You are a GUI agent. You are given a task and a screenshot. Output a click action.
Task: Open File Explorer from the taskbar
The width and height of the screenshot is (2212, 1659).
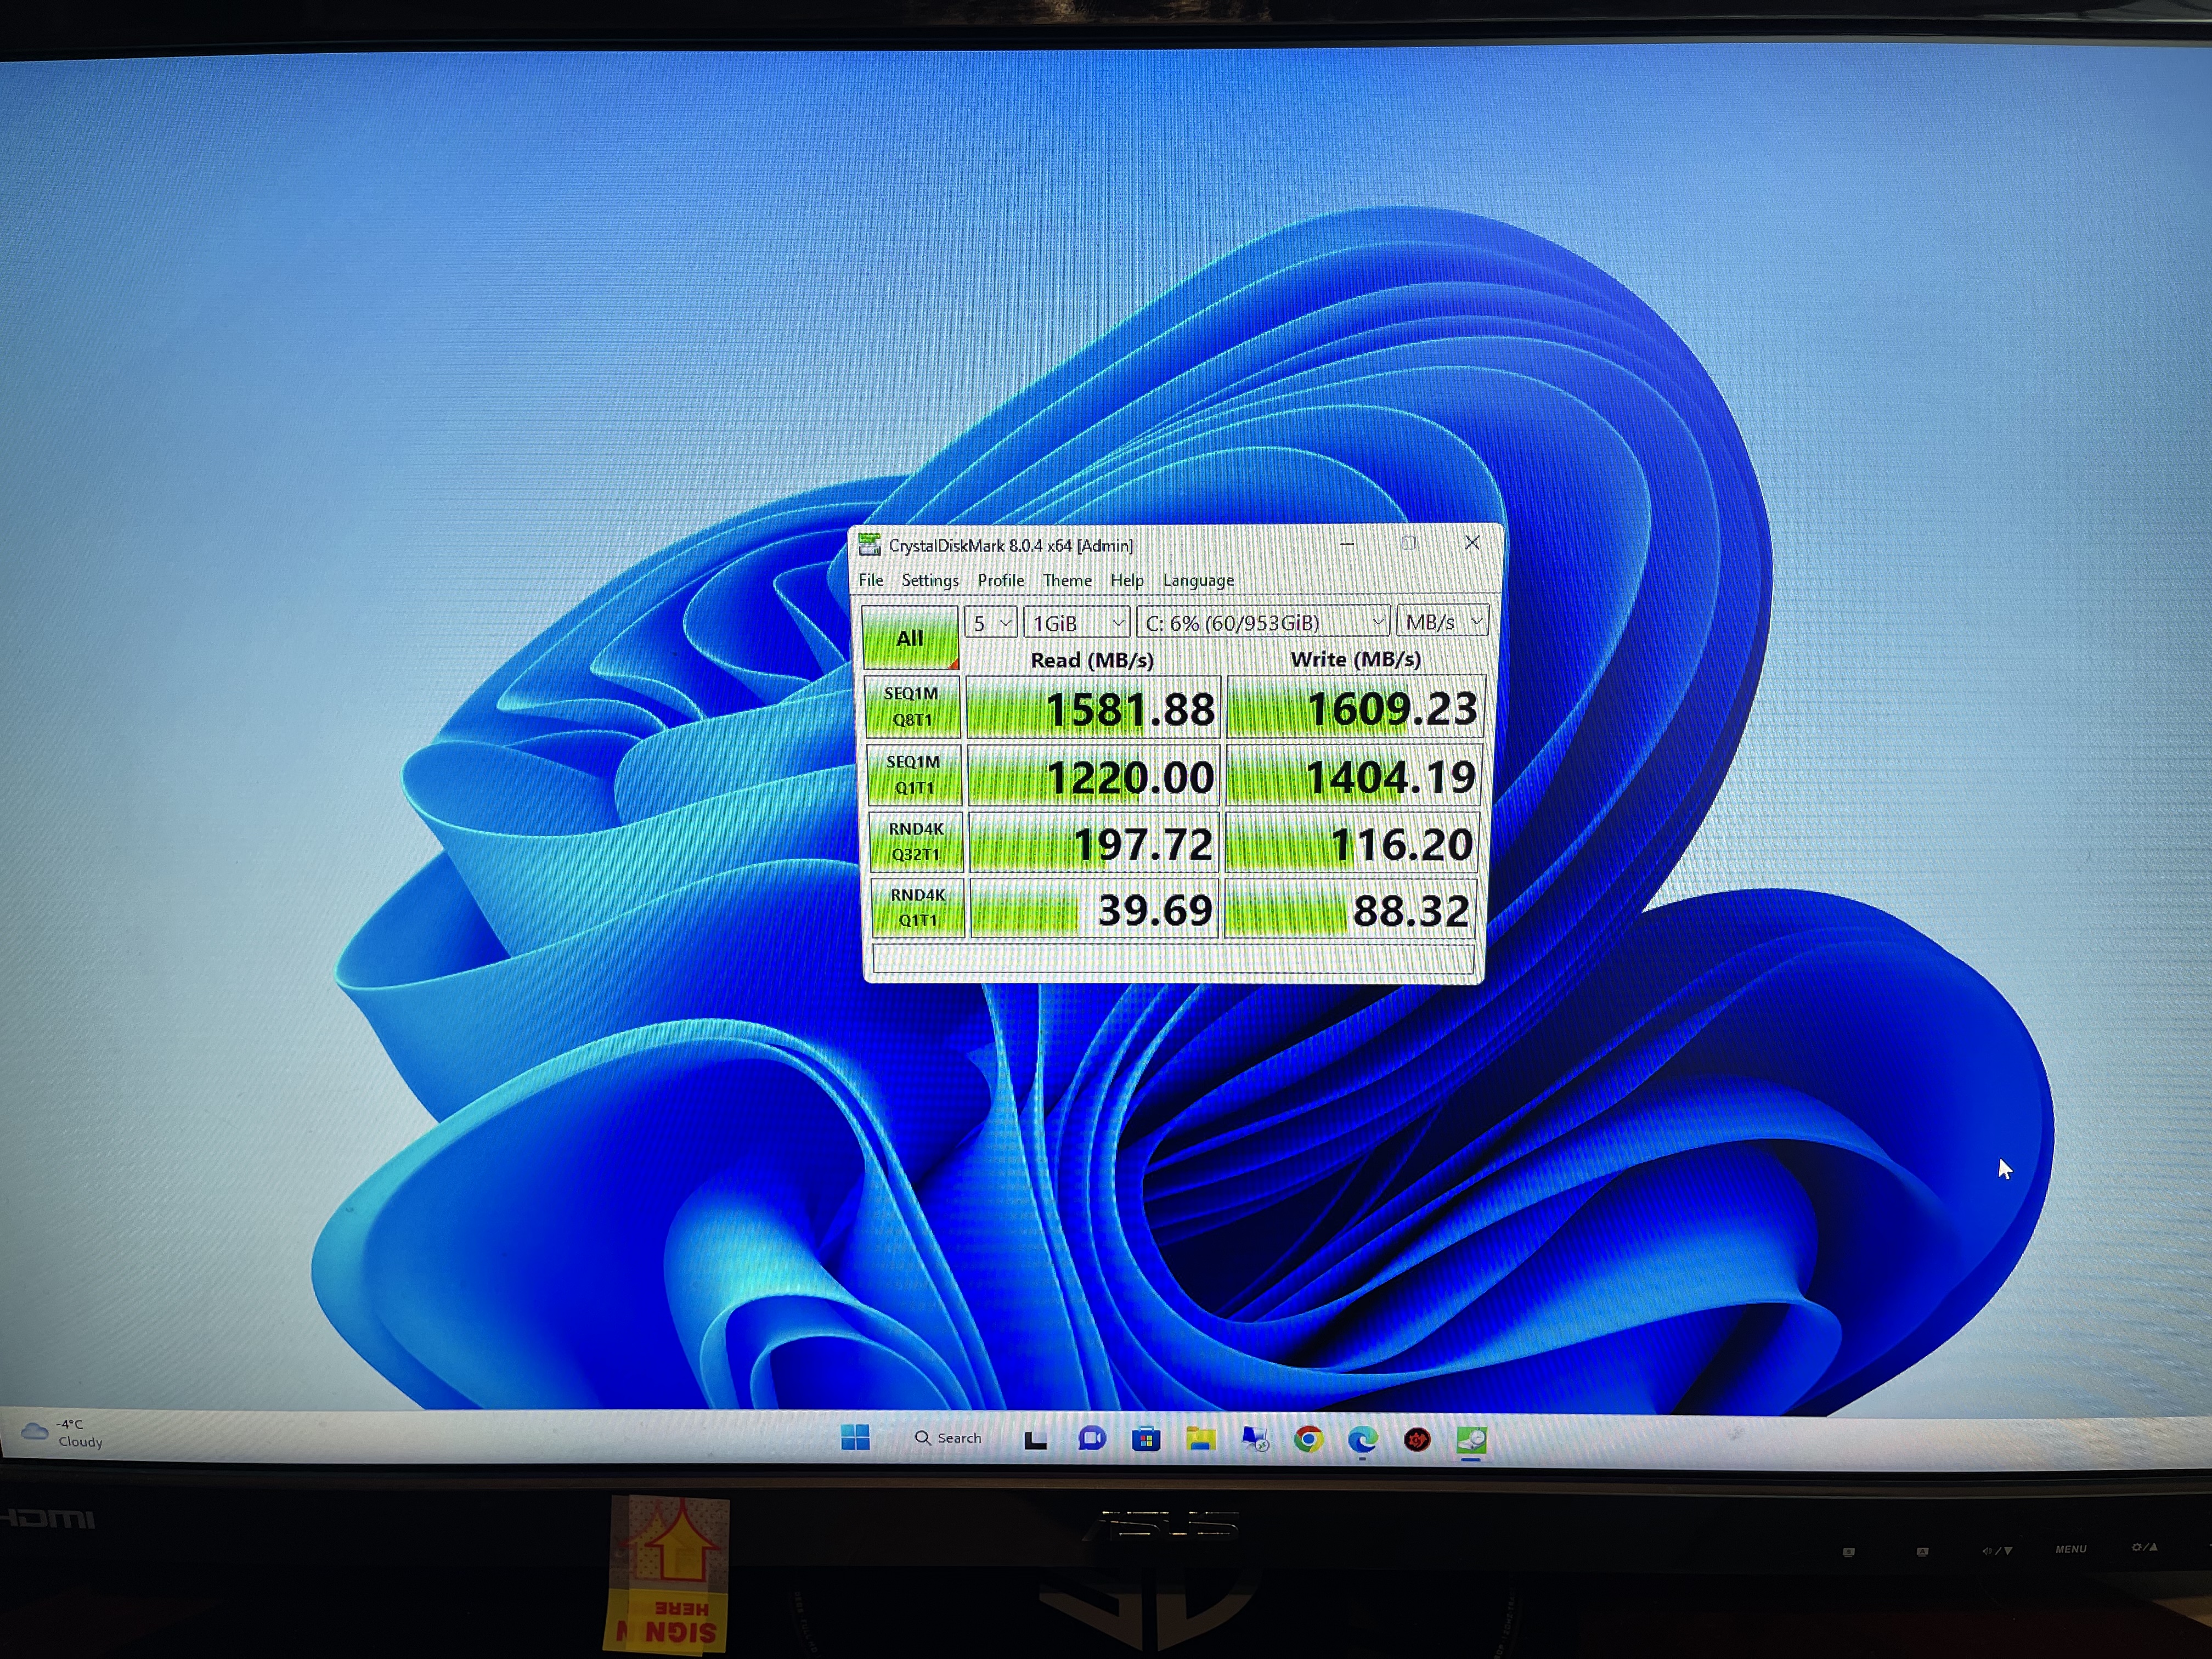click(x=1200, y=1439)
